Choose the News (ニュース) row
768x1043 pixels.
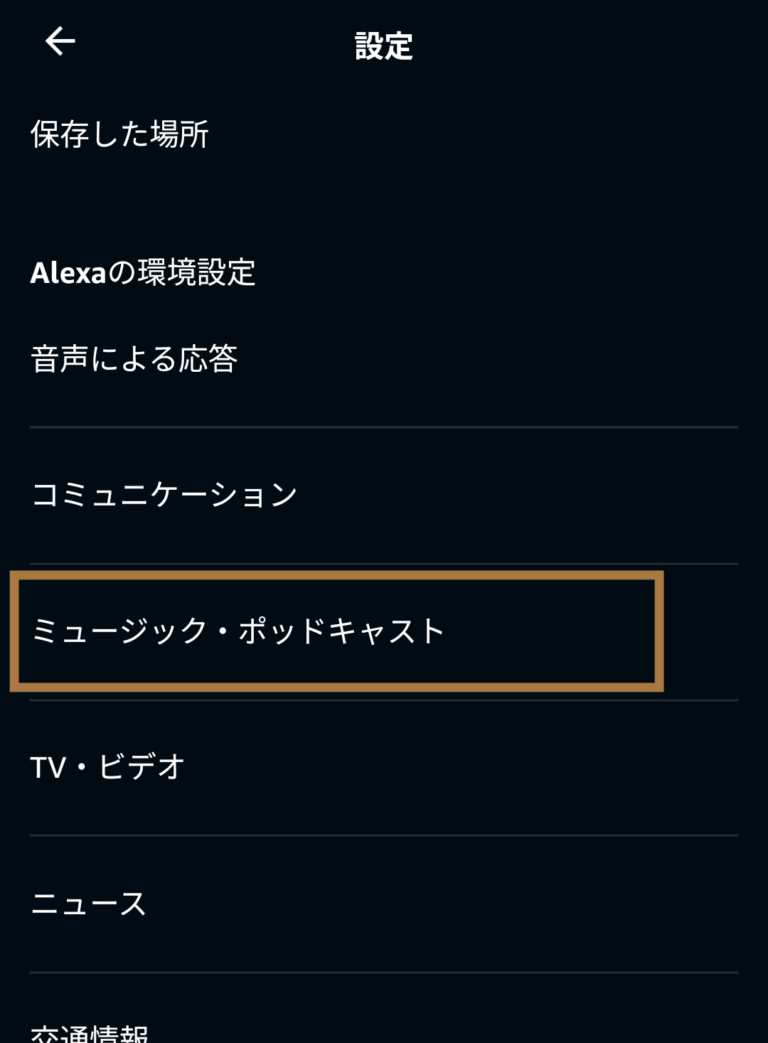click(89, 904)
